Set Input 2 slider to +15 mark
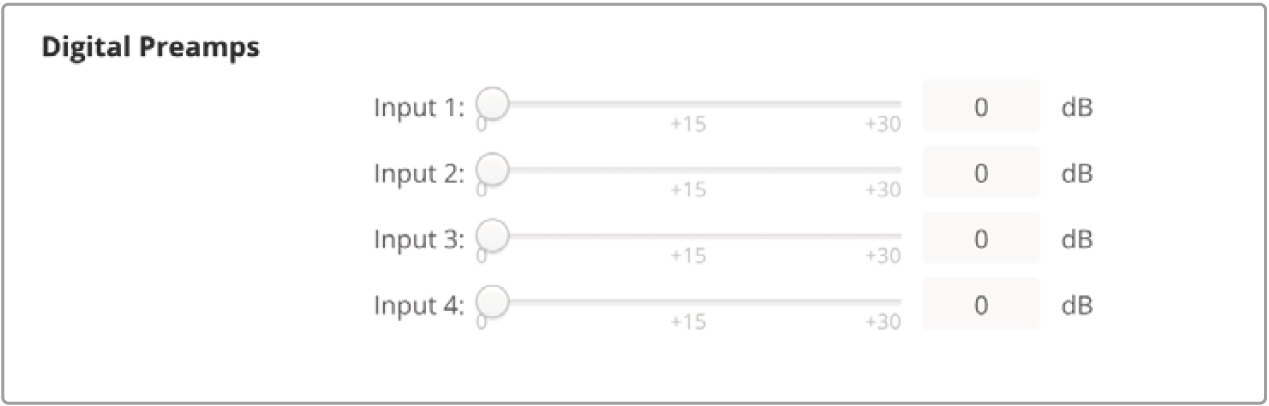 pos(689,169)
